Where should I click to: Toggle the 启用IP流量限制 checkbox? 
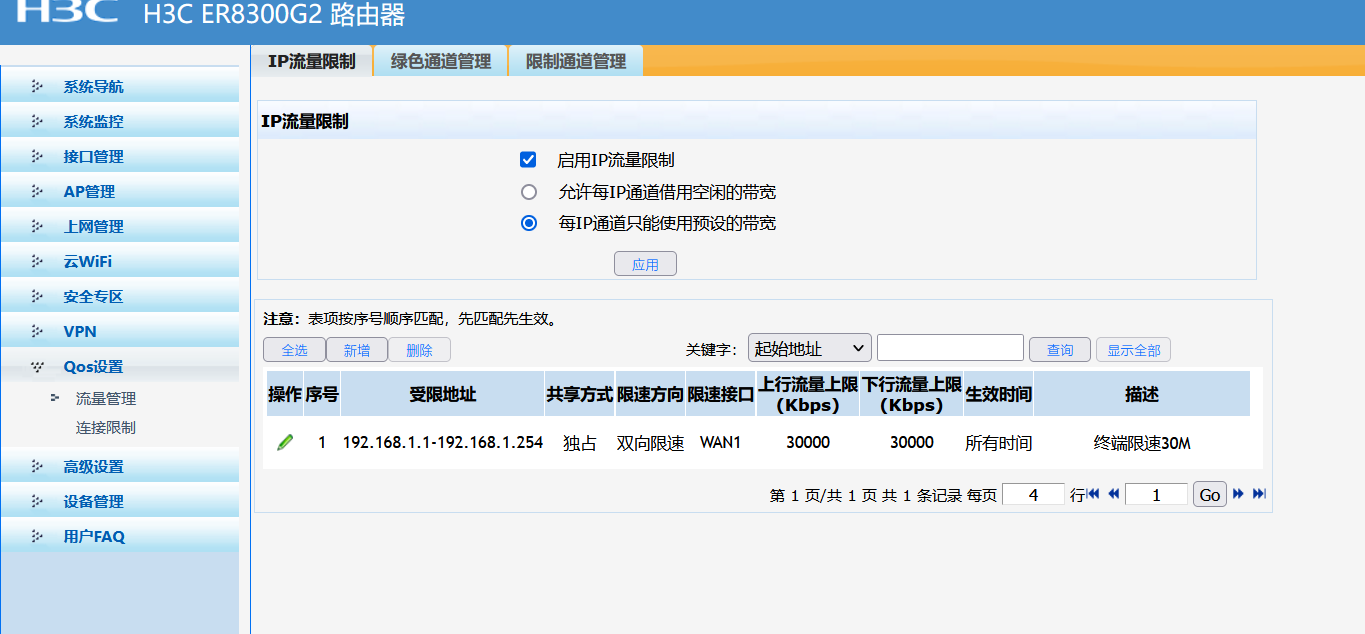528,160
